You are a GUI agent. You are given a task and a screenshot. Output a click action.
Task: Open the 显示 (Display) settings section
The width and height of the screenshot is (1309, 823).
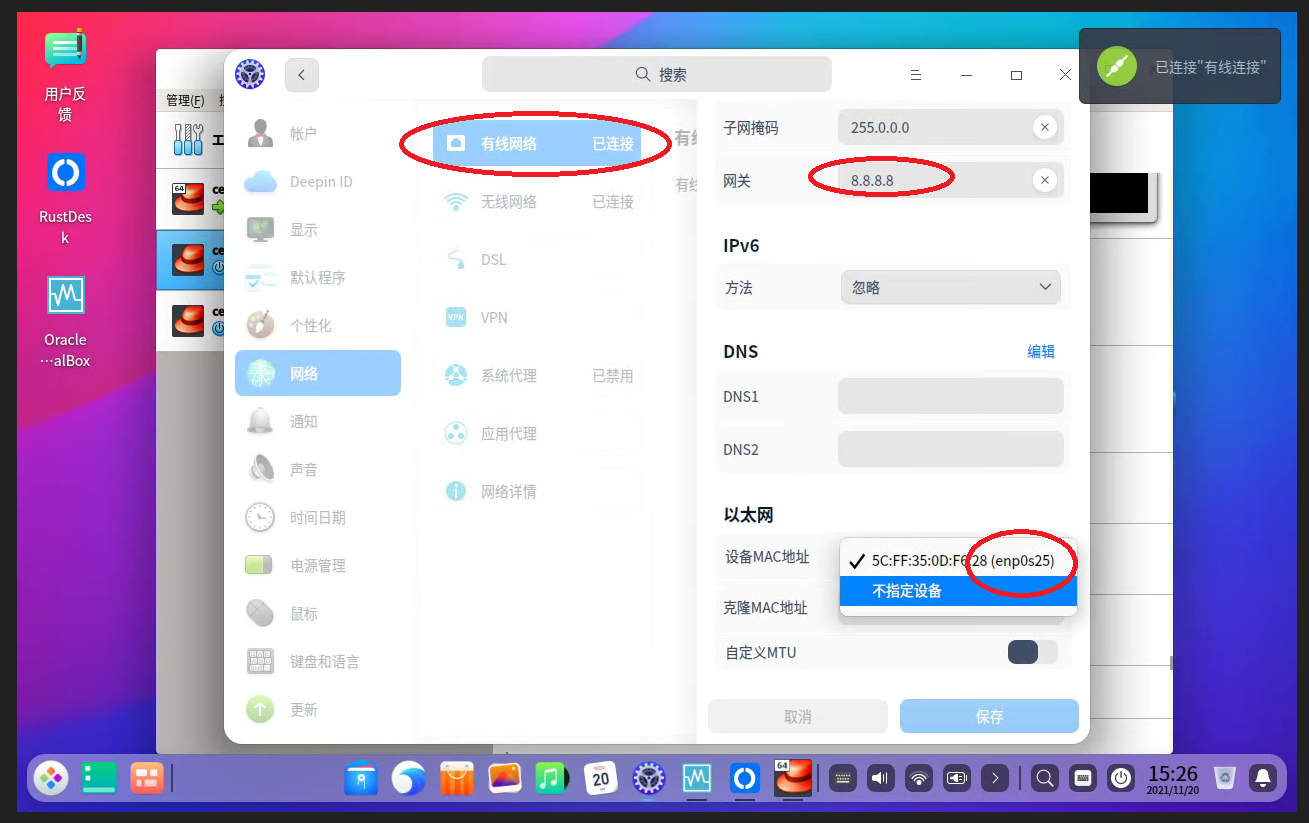(x=318, y=229)
